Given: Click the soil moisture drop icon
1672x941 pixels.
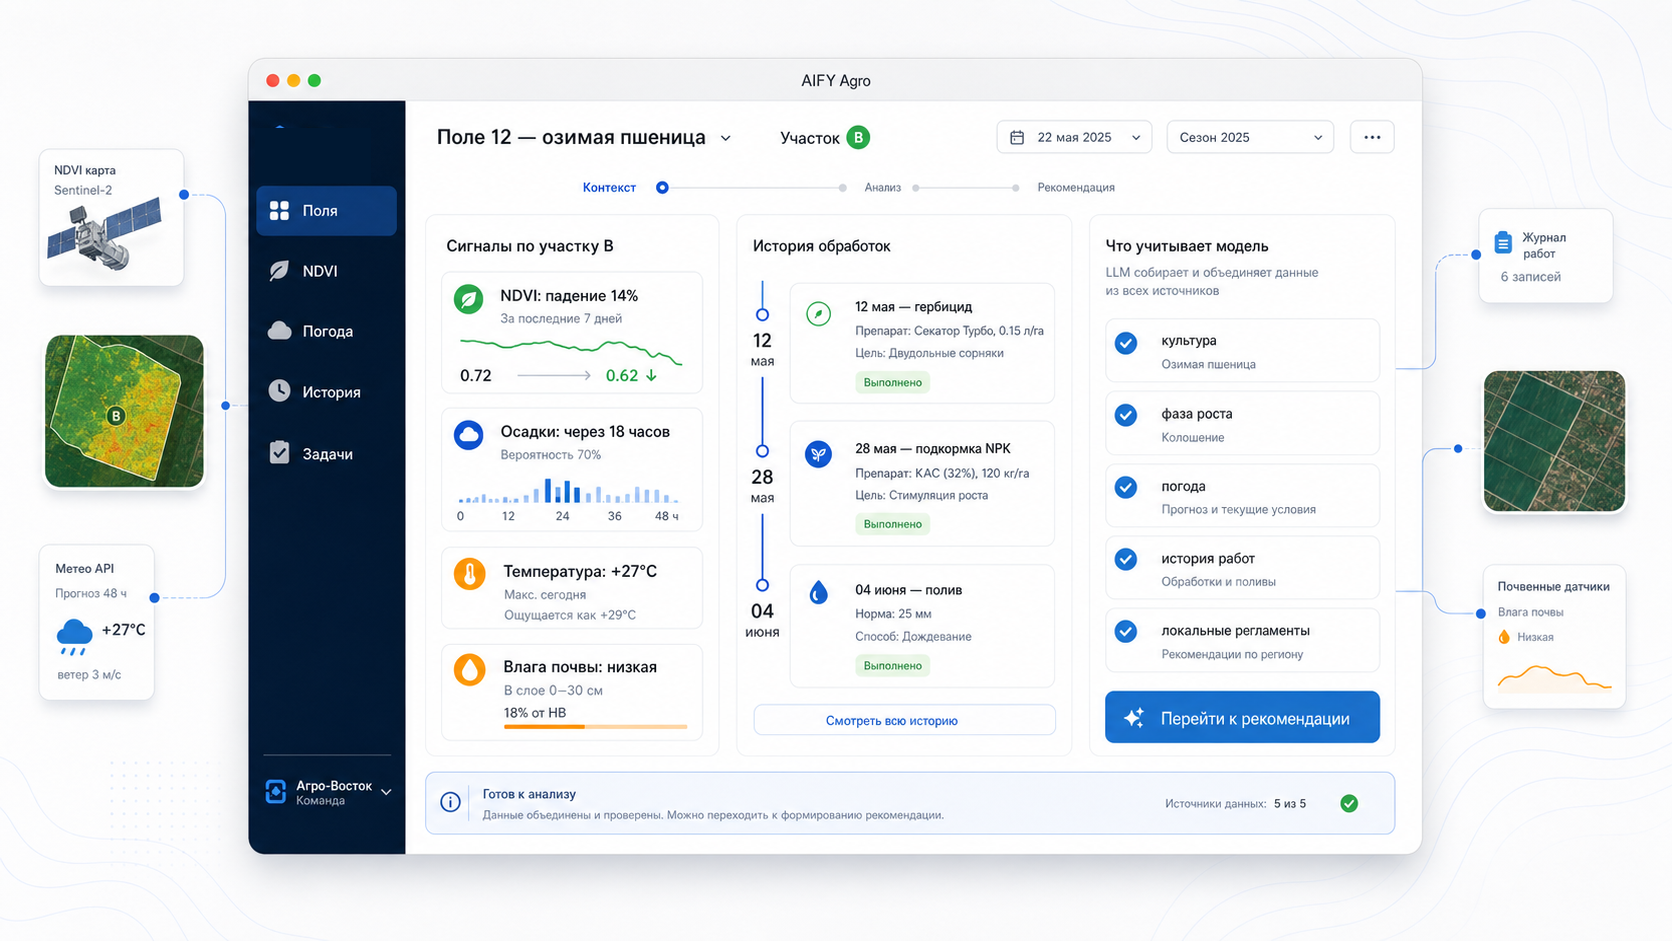Looking at the screenshot, I should tap(469, 669).
